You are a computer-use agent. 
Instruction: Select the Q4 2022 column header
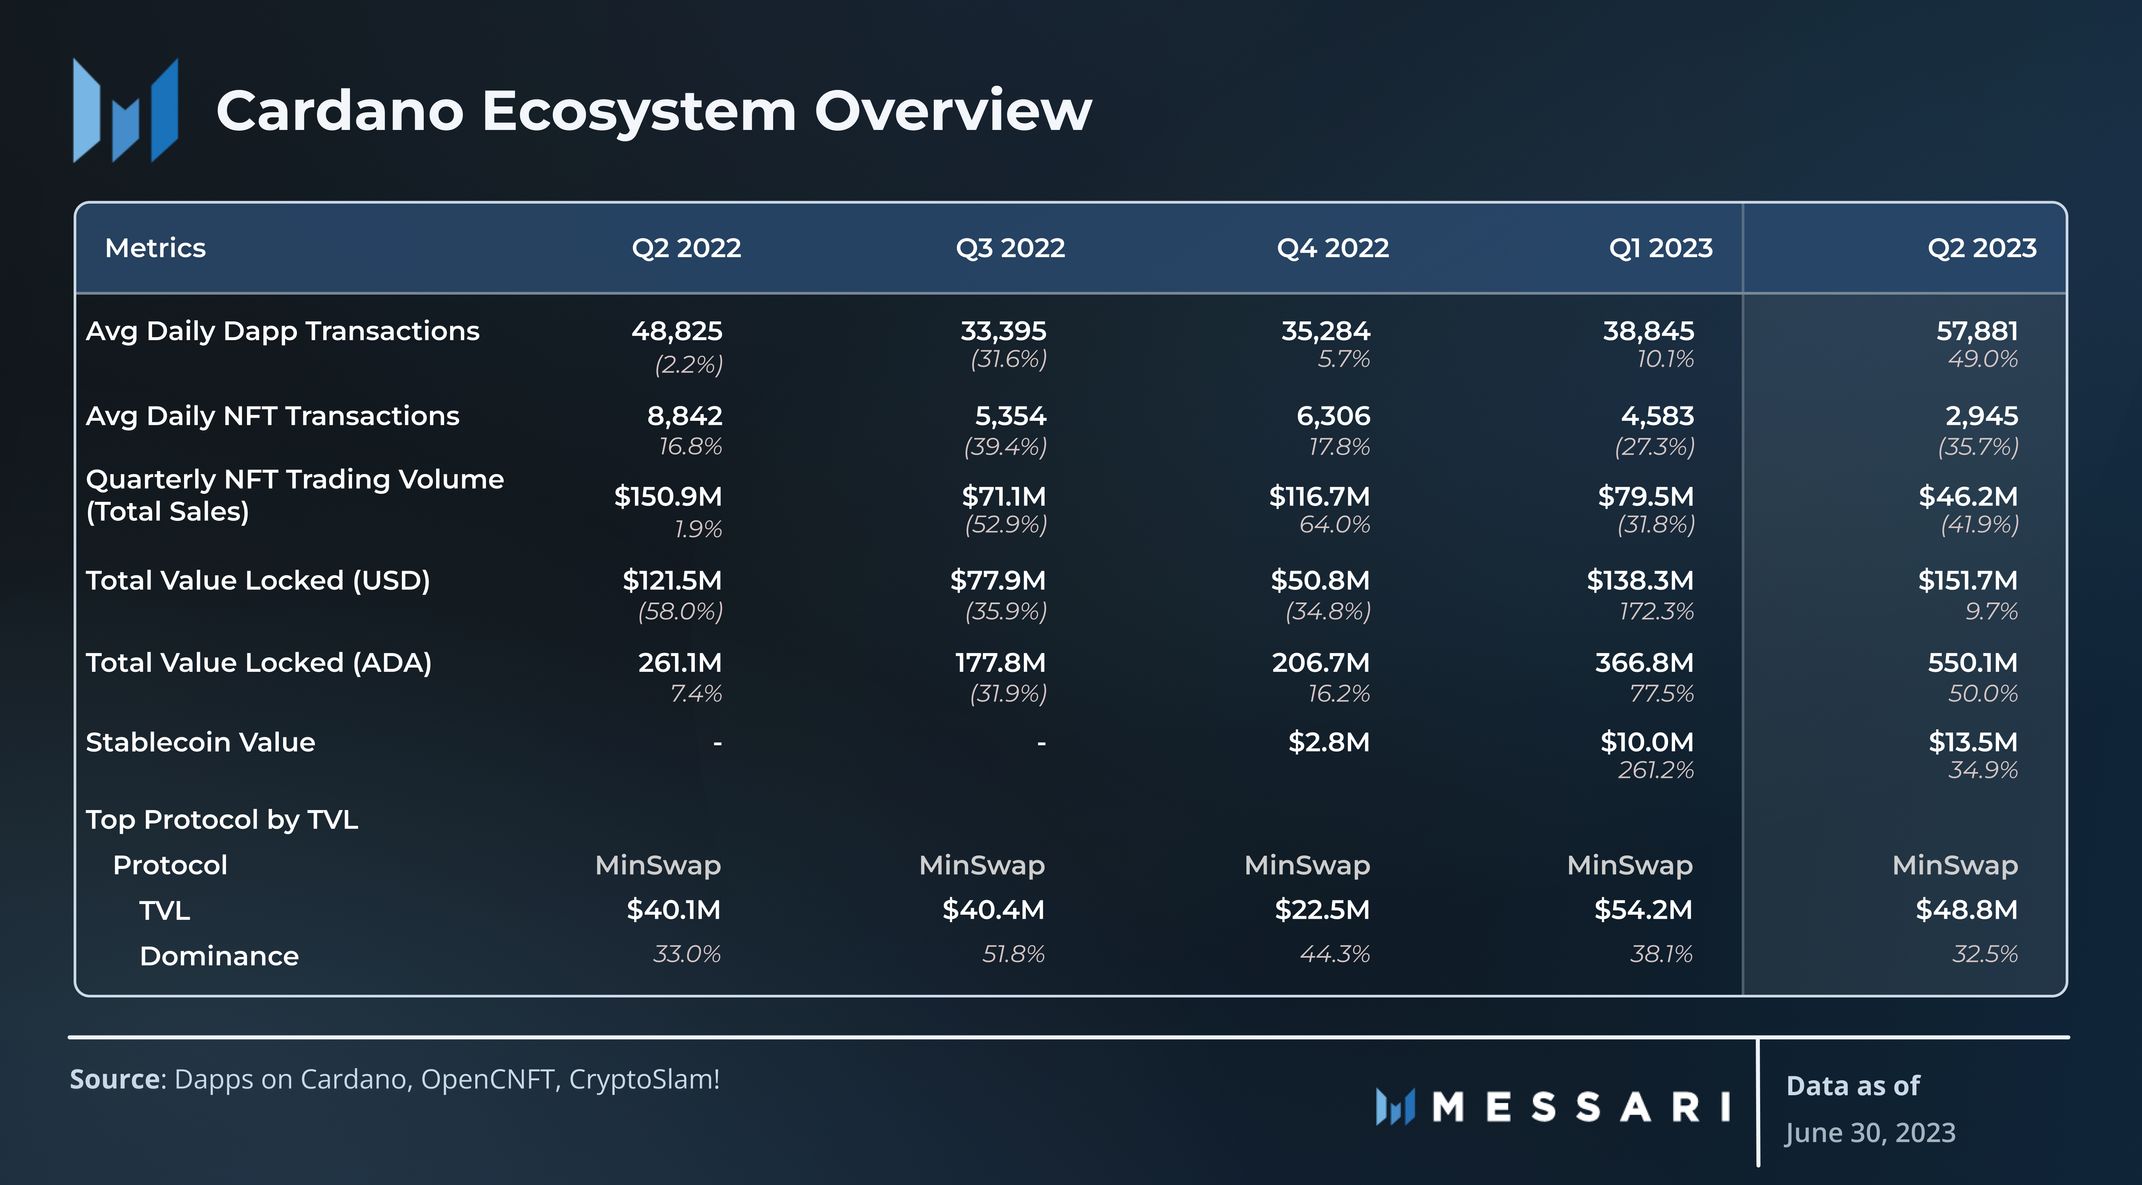[1332, 248]
